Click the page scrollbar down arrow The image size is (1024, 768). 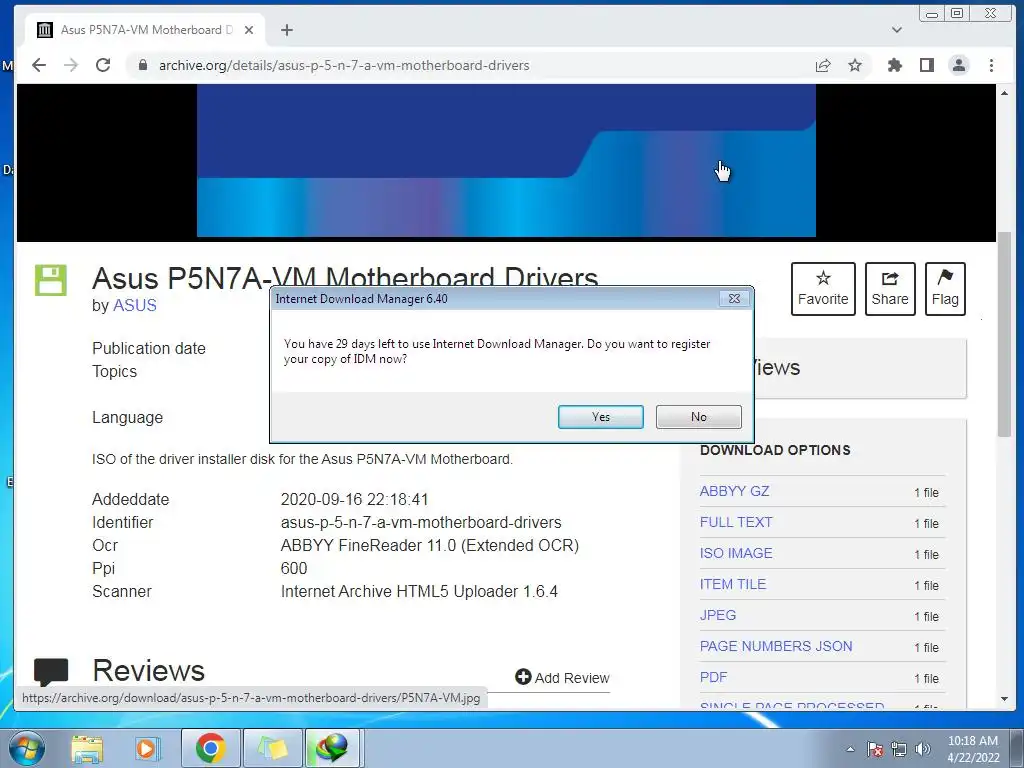click(x=1004, y=699)
